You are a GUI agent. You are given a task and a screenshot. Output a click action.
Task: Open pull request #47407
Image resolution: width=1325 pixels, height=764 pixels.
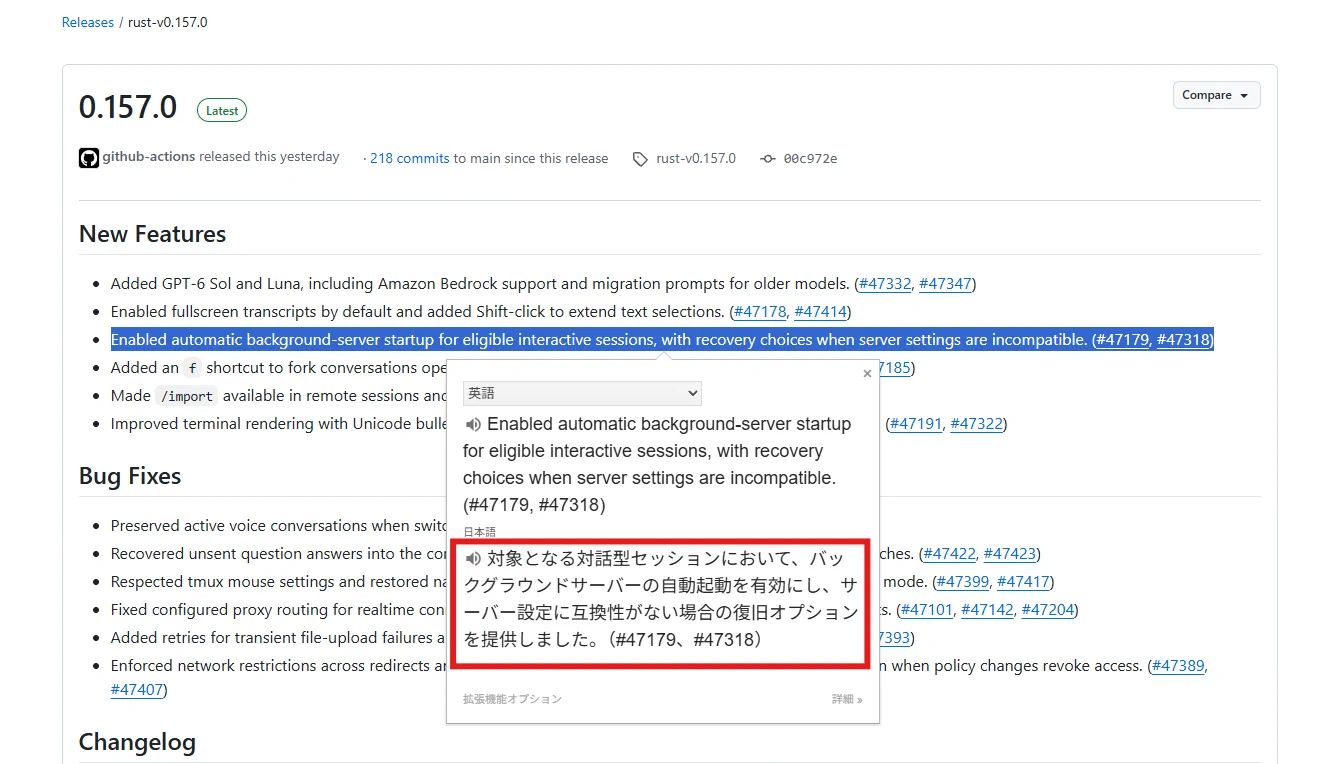tap(137, 690)
